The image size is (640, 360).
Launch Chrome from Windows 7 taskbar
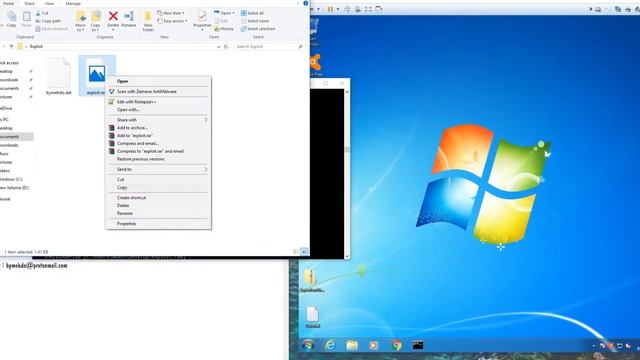tap(396, 345)
